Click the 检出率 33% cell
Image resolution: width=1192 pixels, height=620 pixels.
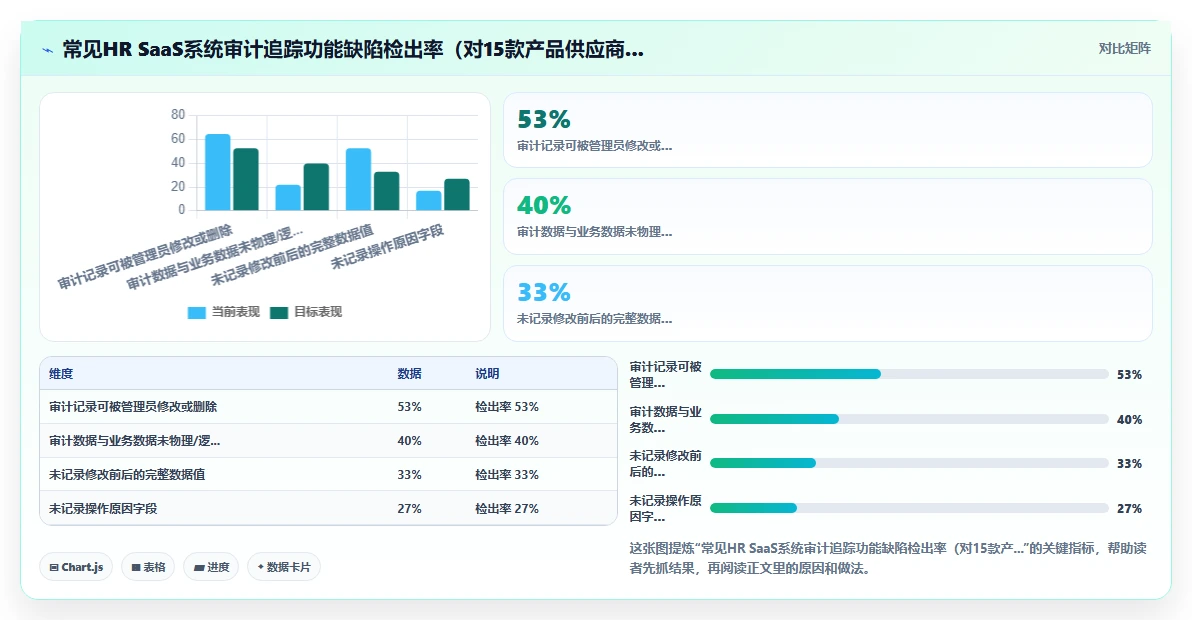507,475
